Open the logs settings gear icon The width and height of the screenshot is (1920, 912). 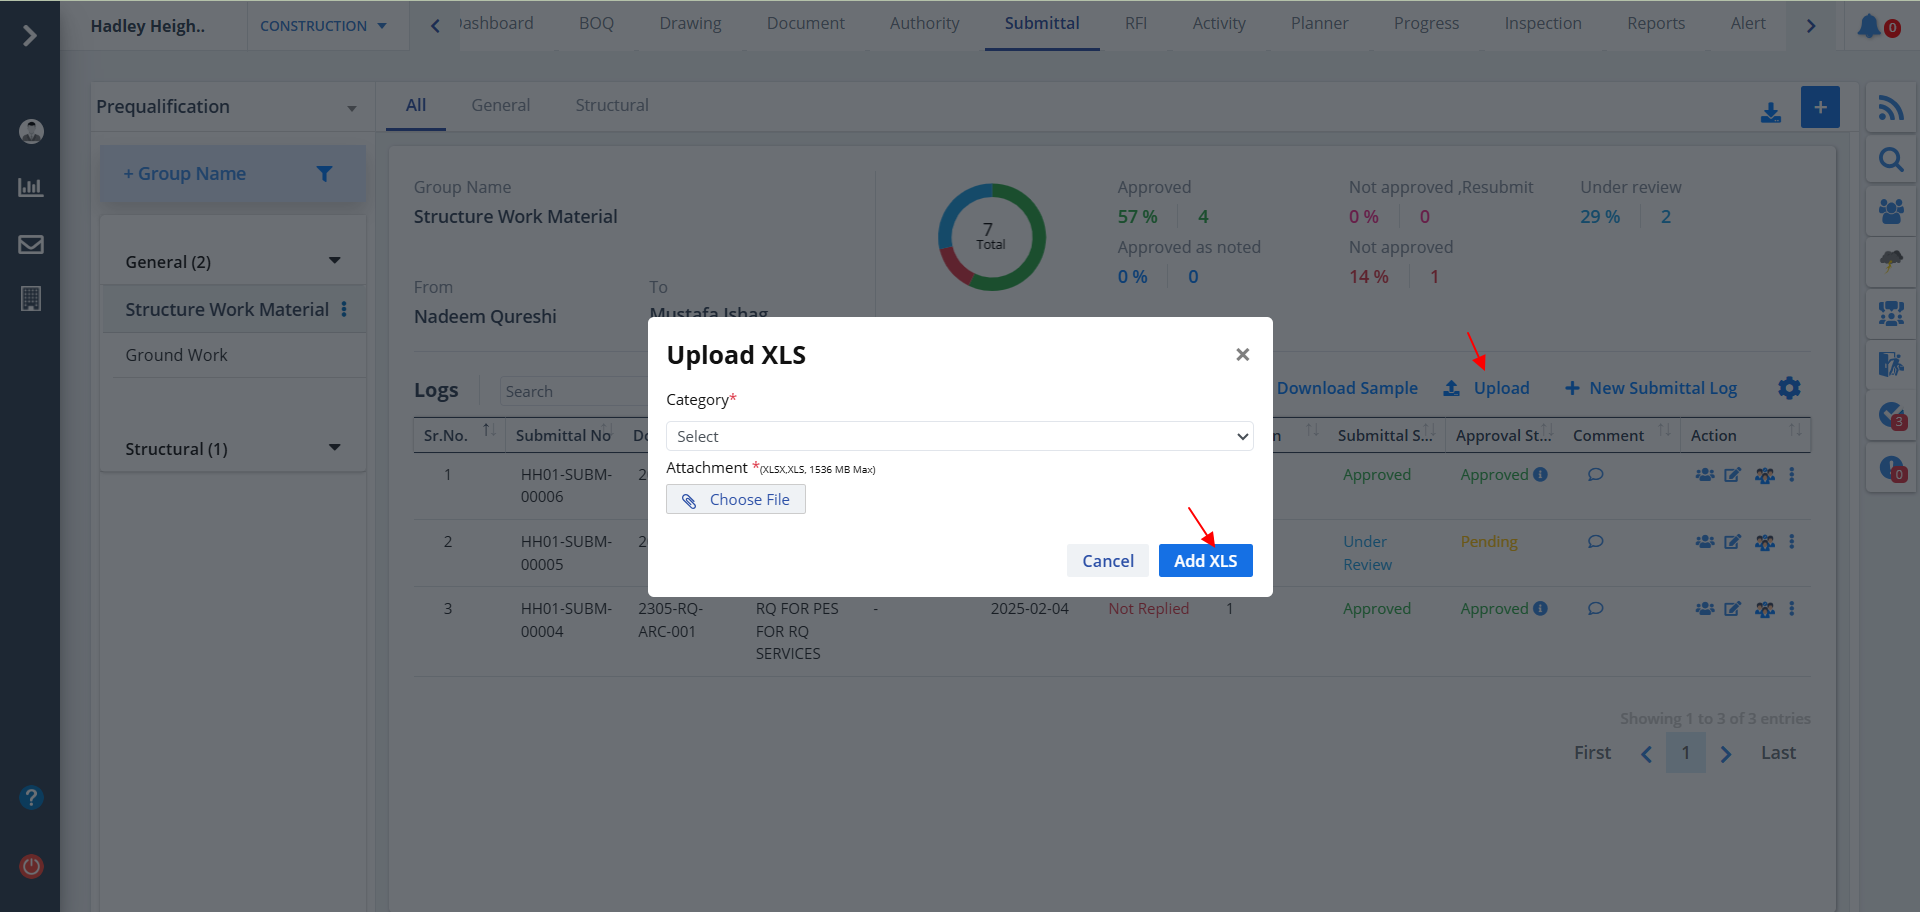(1789, 388)
